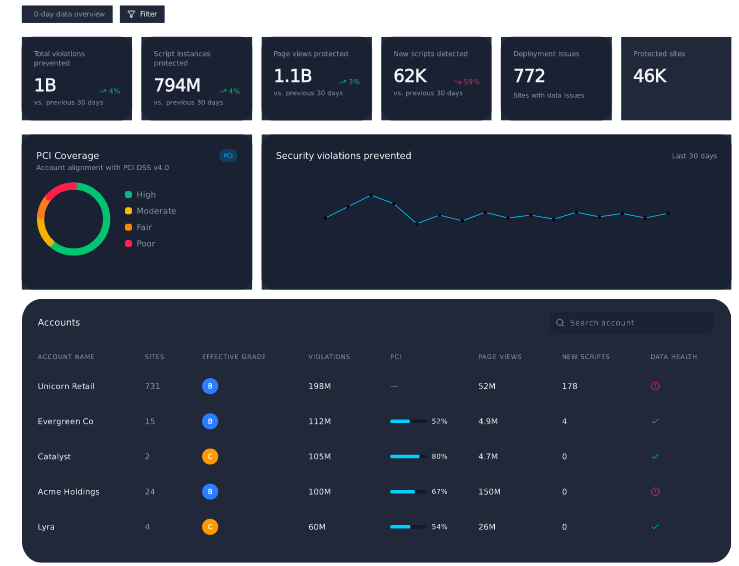The image size is (739, 566).
Task: Sort by the Violations column header
Action: [329, 357]
